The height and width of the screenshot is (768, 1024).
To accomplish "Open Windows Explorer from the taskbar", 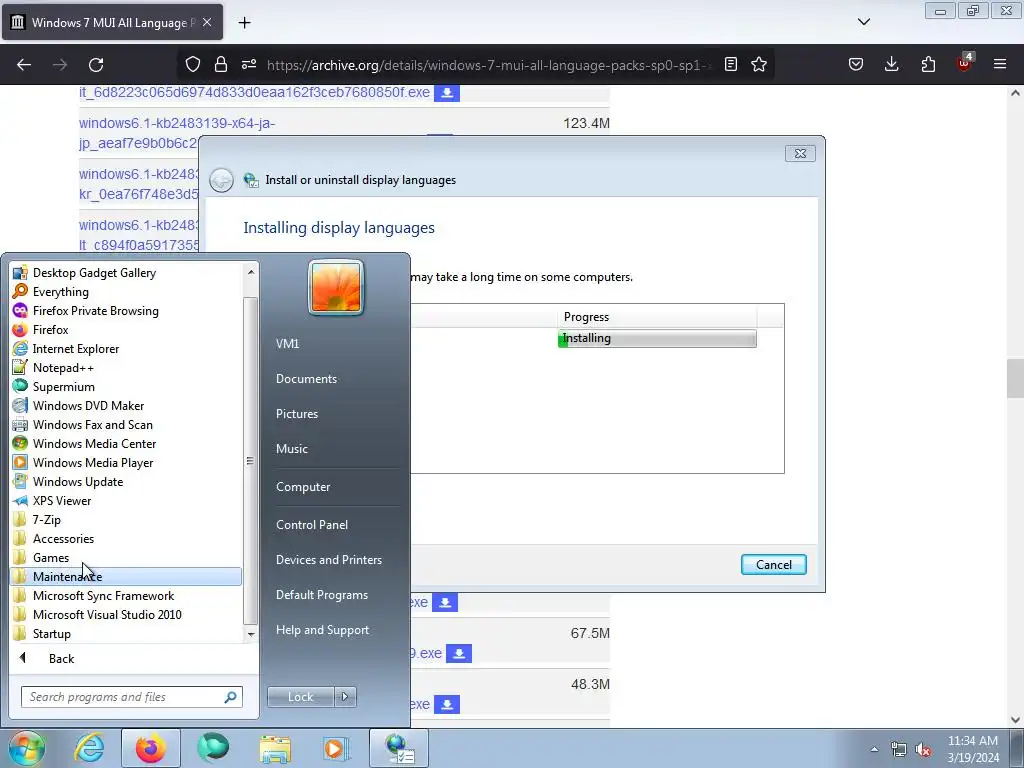I will (275, 748).
